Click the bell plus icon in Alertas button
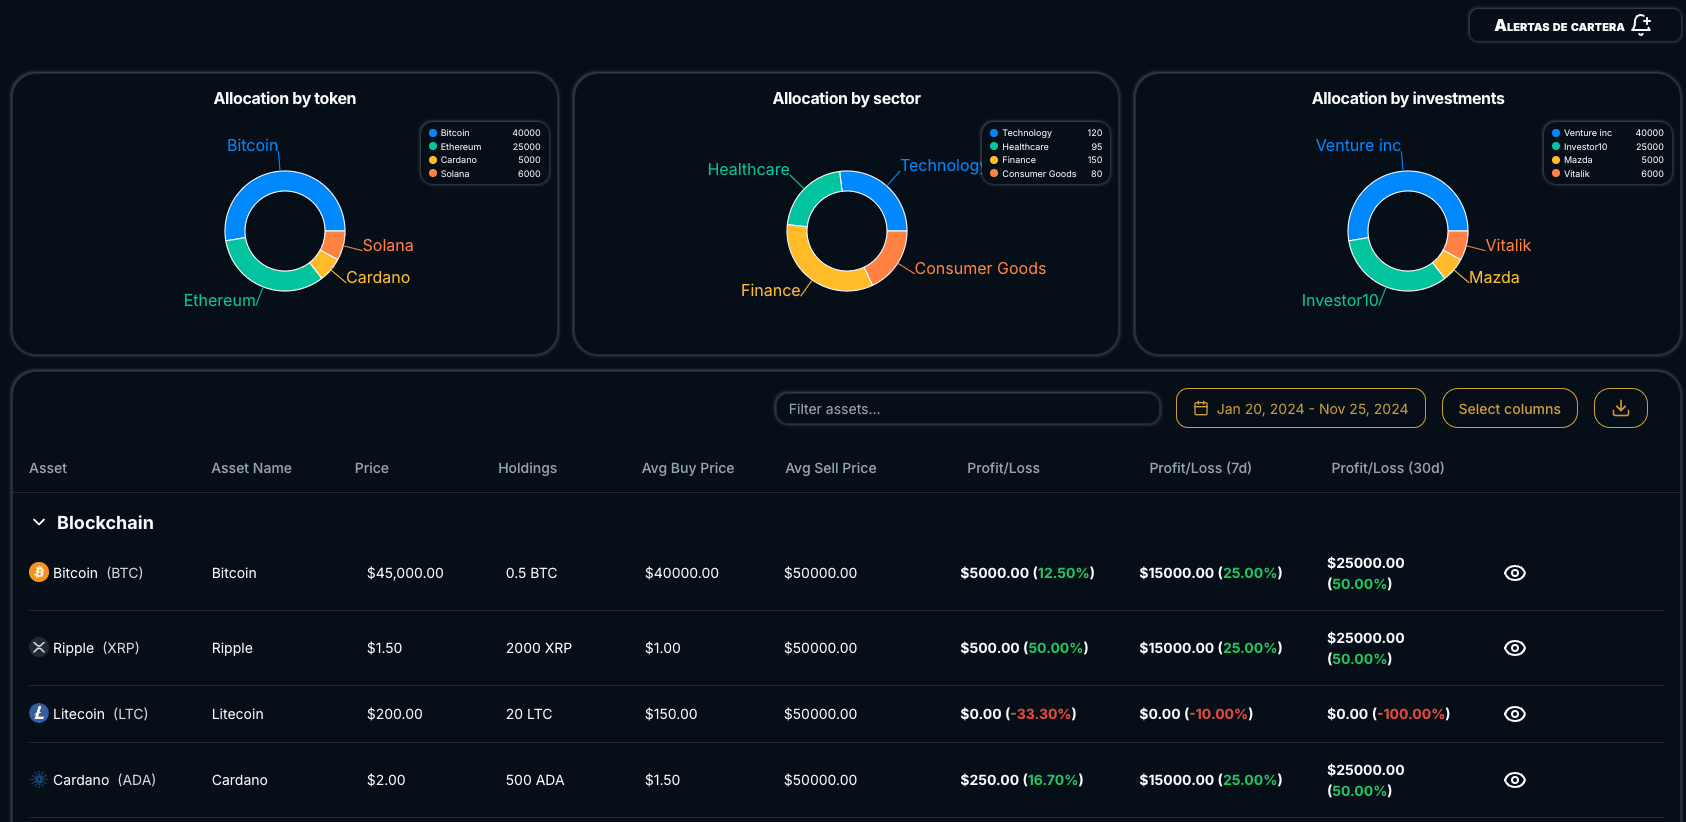Image resolution: width=1686 pixels, height=822 pixels. (1641, 25)
